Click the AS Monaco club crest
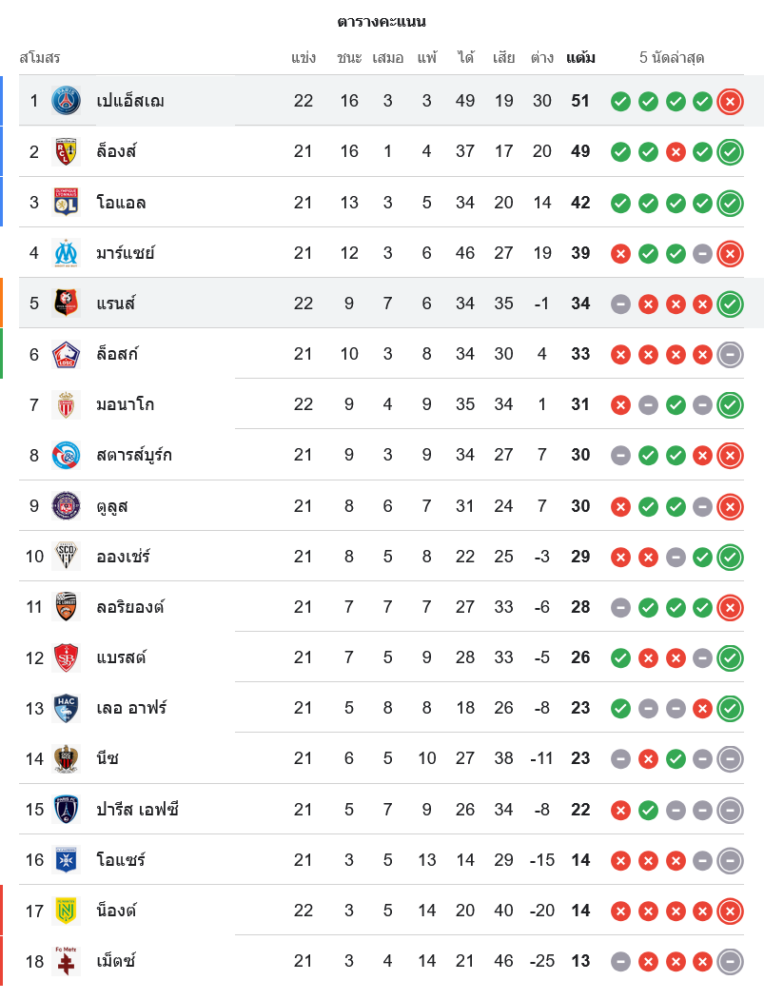Image resolution: width=764 pixels, height=1000 pixels. [x=66, y=404]
